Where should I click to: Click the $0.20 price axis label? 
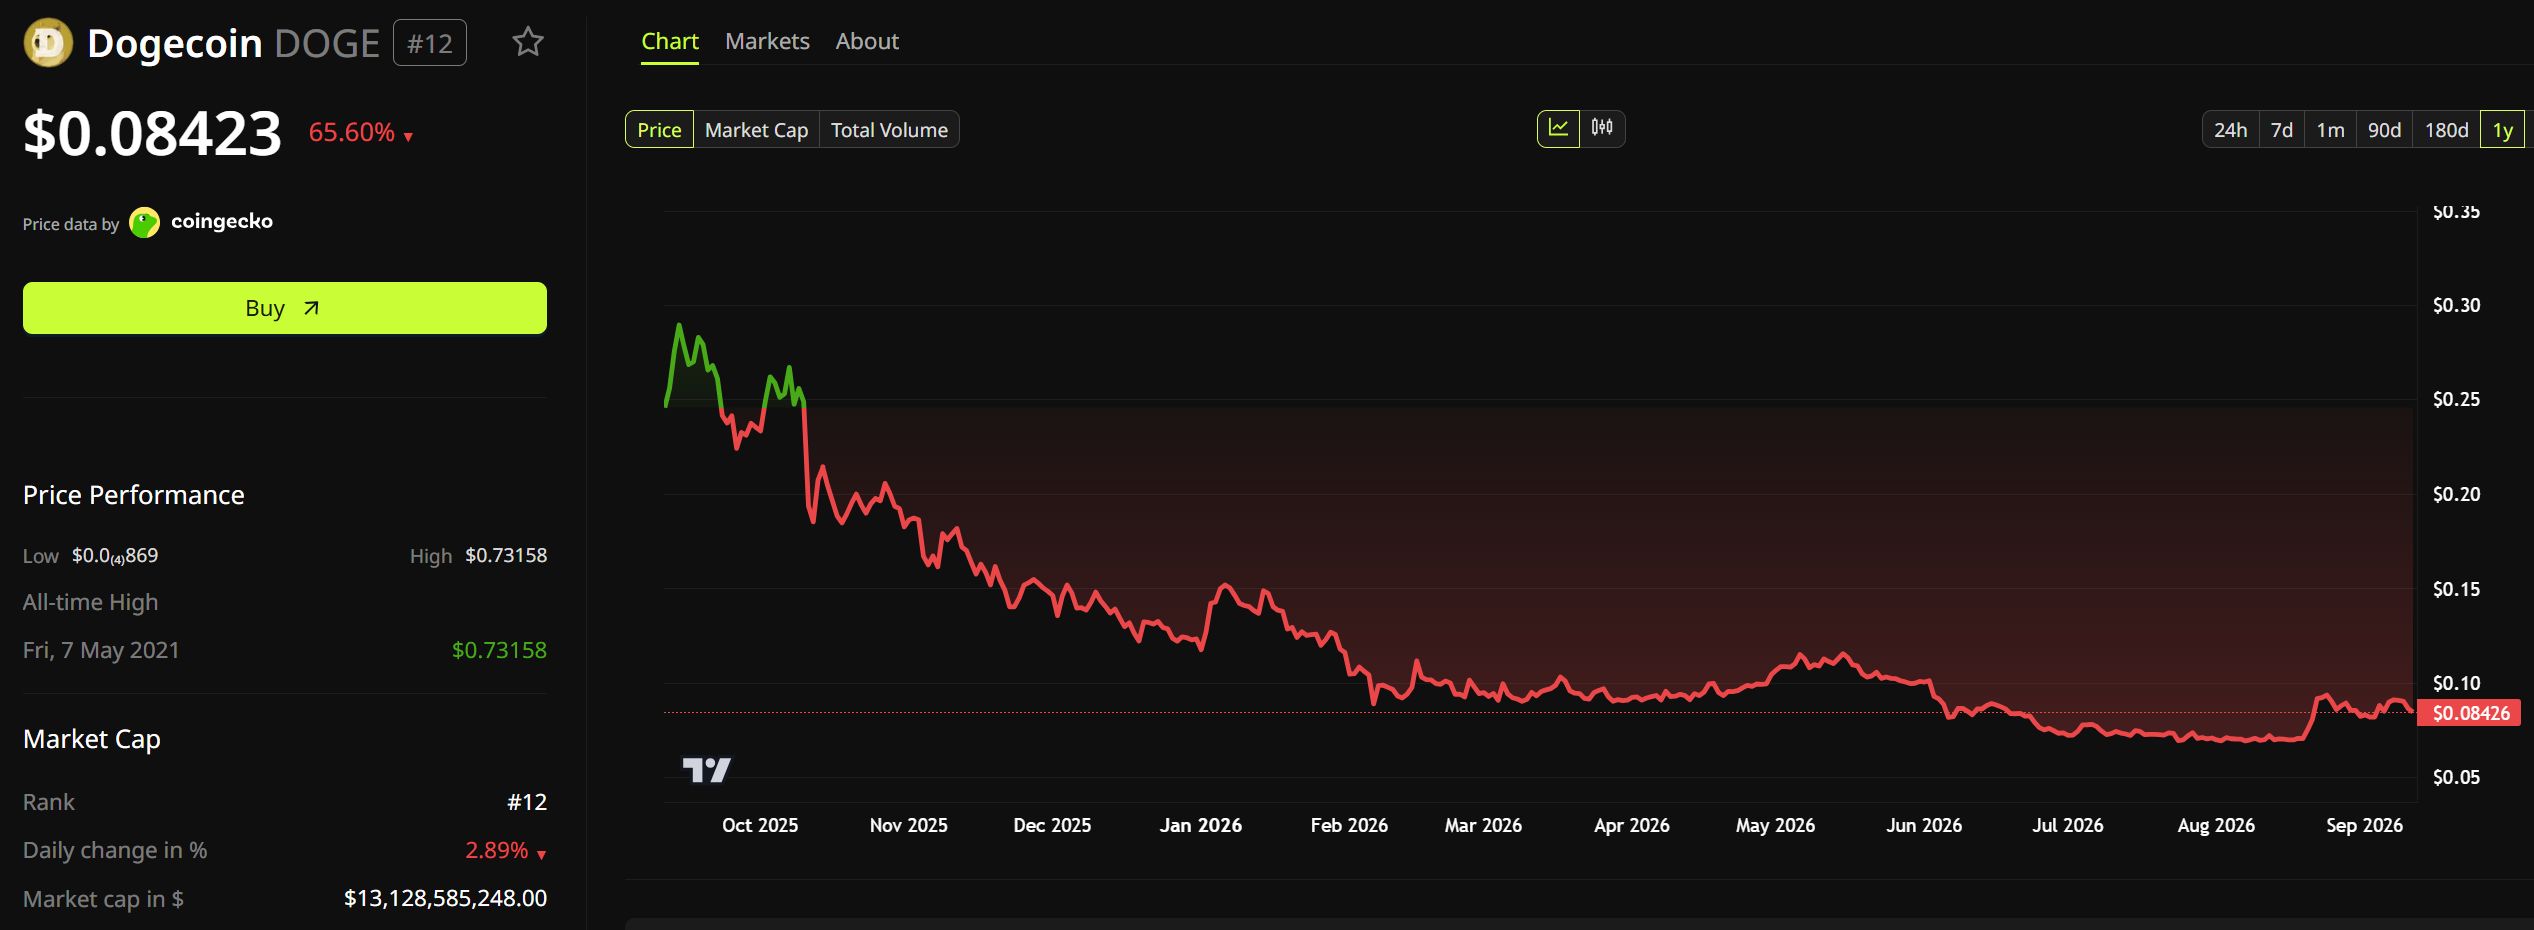pos(2457,494)
